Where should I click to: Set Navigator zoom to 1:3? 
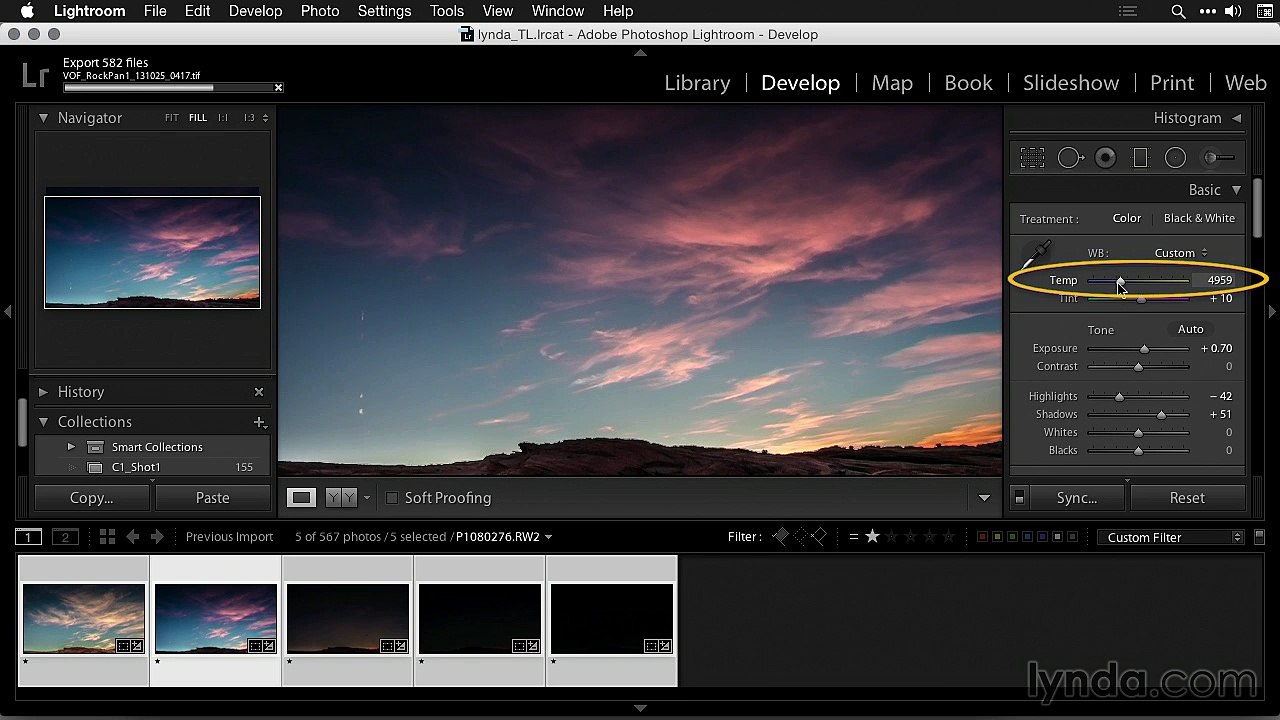point(249,118)
